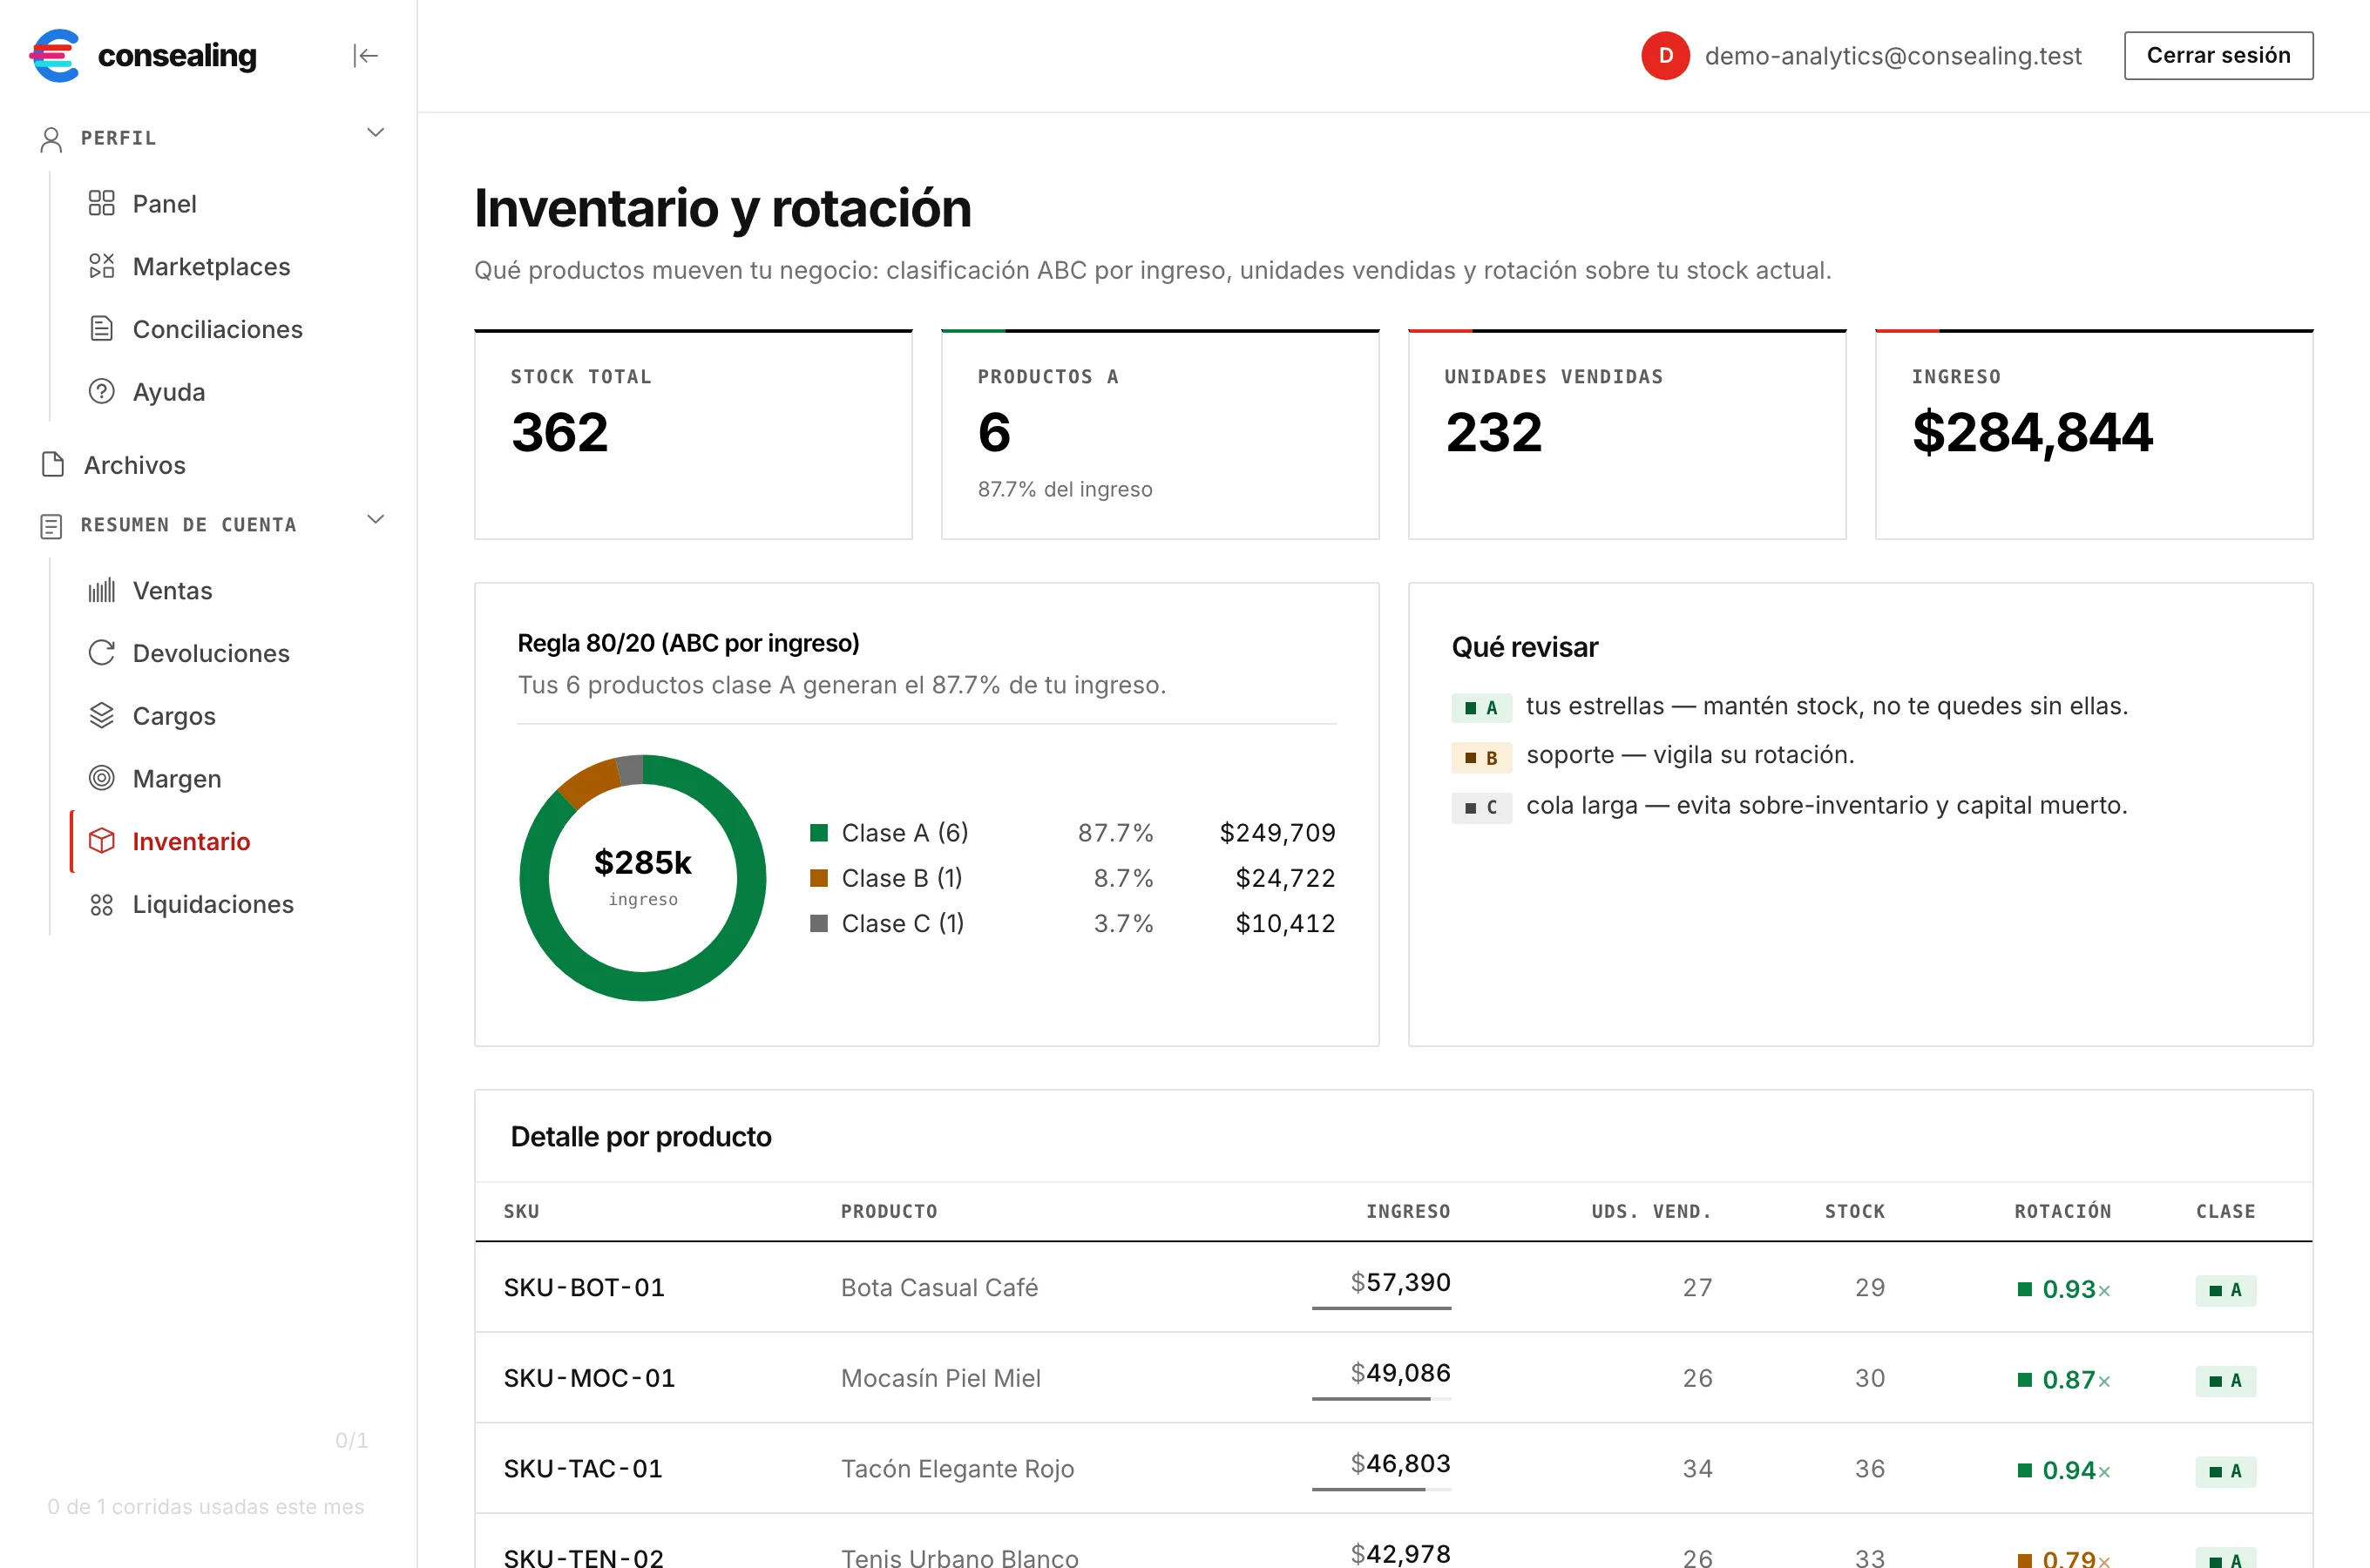Click the Cerrar sesión button

tap(2218, 56)
